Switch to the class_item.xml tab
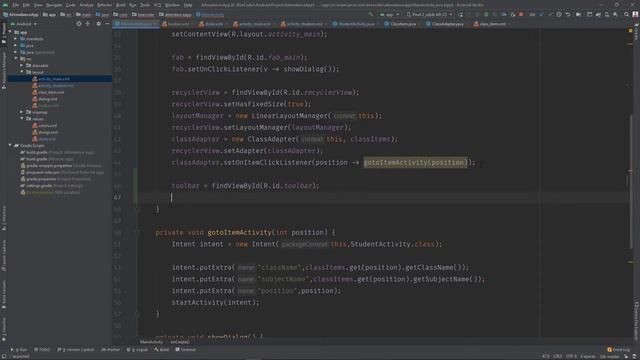This screenshot has height=360, width=640. [490, 24]
